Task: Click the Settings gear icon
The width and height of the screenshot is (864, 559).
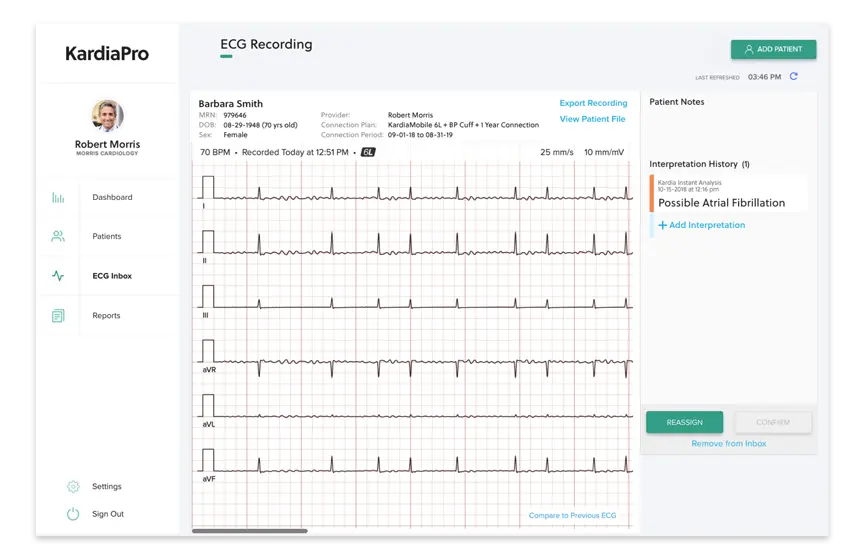Action: click(x=73, y=487)
